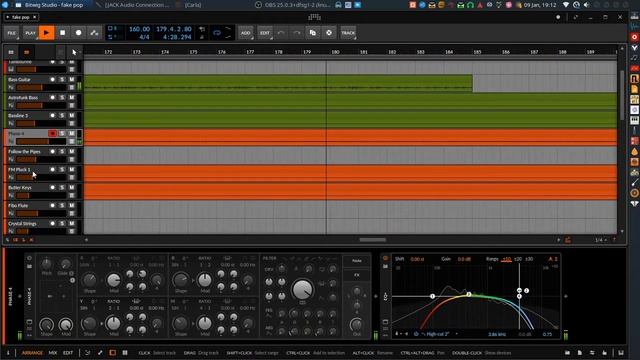Viewport: 640px width, 360px height.
Task: Open the EDIT menu in toolbar
Action: (x=265, y=33)
